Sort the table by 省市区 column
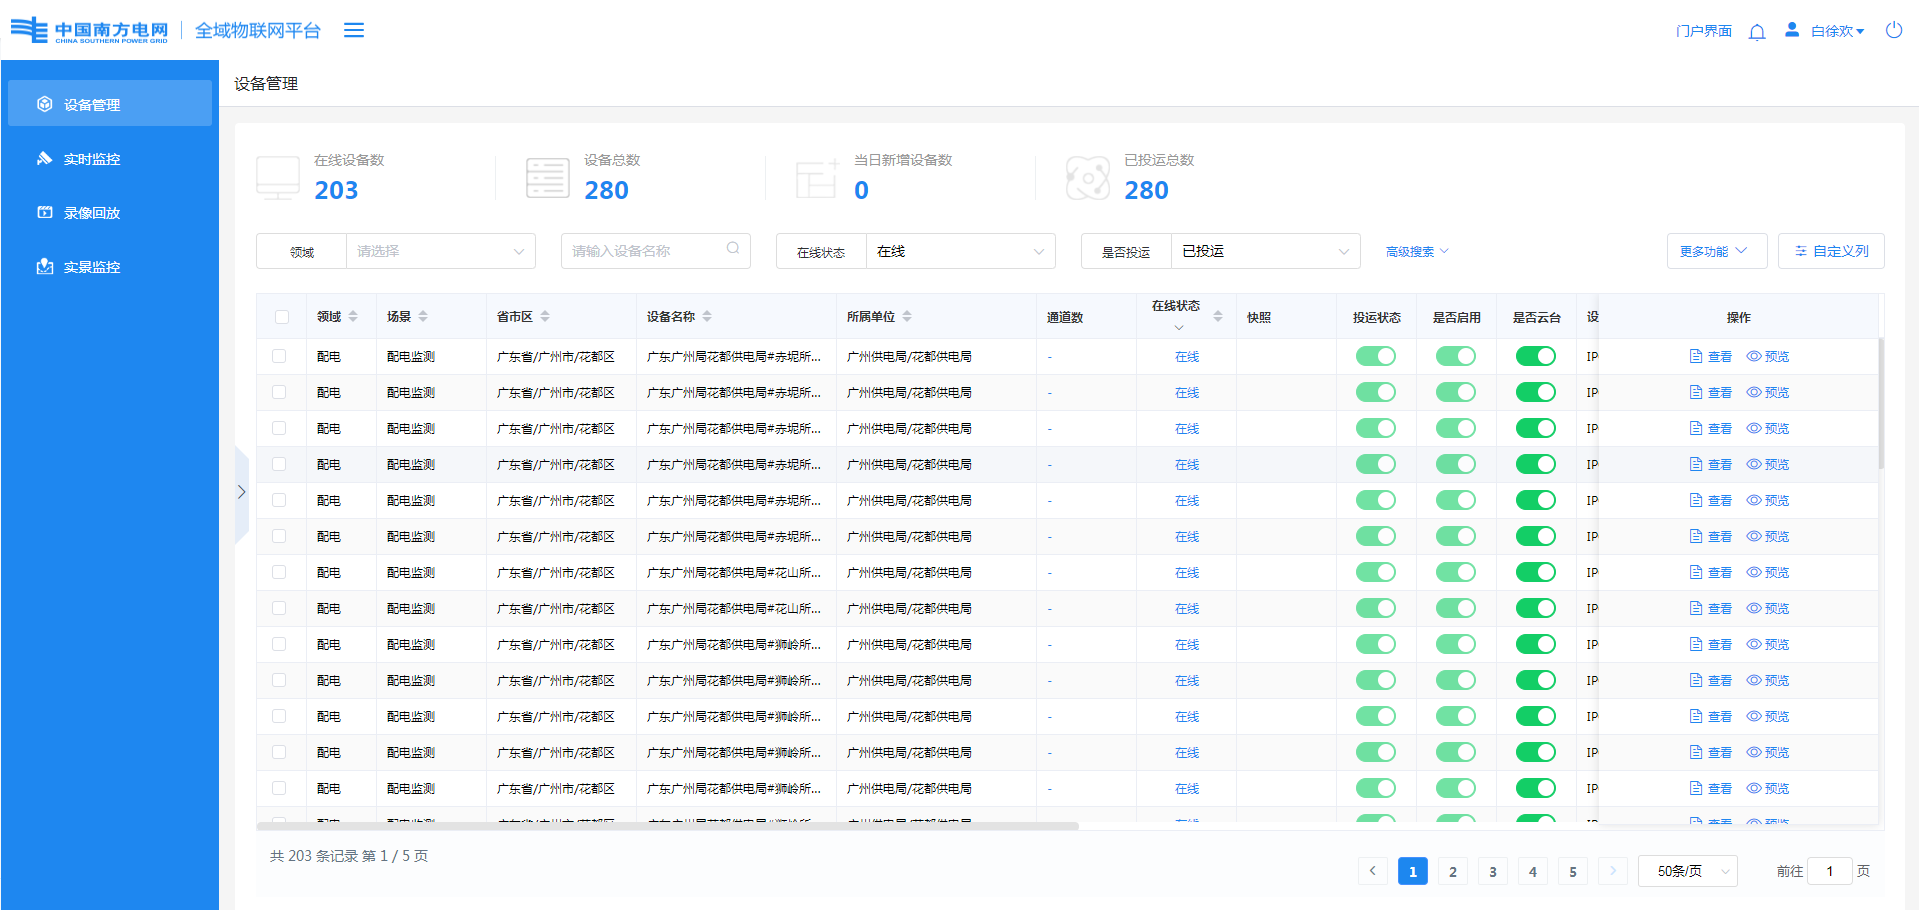This screenshot has width=1919, height=910. click(545, 316)
